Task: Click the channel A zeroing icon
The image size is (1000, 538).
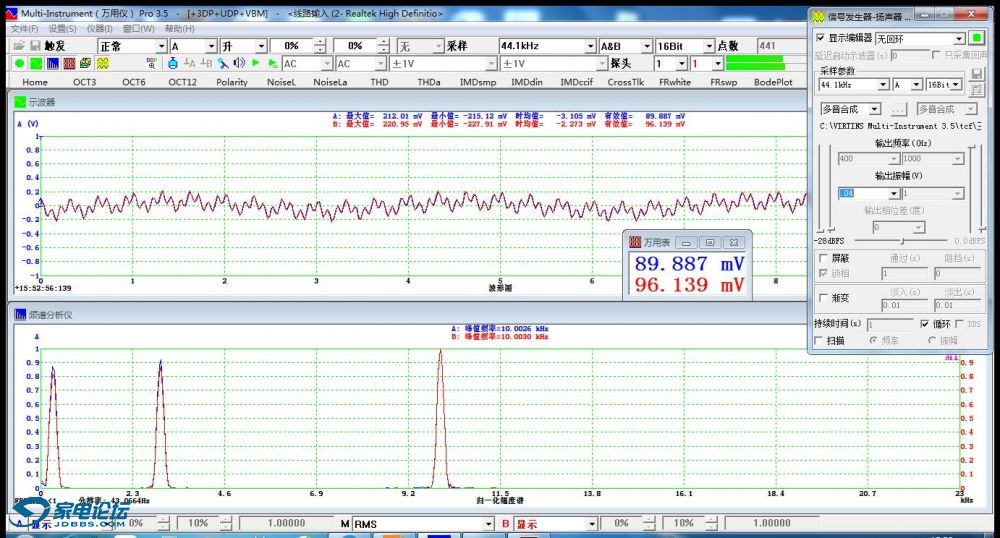Action: pyautogui.click(x=189, y=63)
